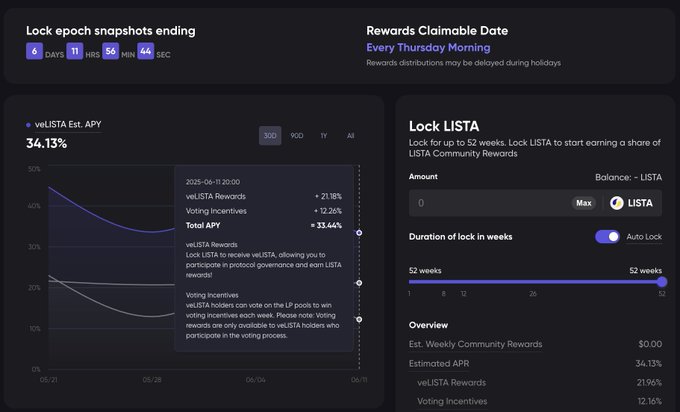The height and width of the screenshot is (412, 680).
Task: Switch chart range to 90D
Action: (297, 136)
